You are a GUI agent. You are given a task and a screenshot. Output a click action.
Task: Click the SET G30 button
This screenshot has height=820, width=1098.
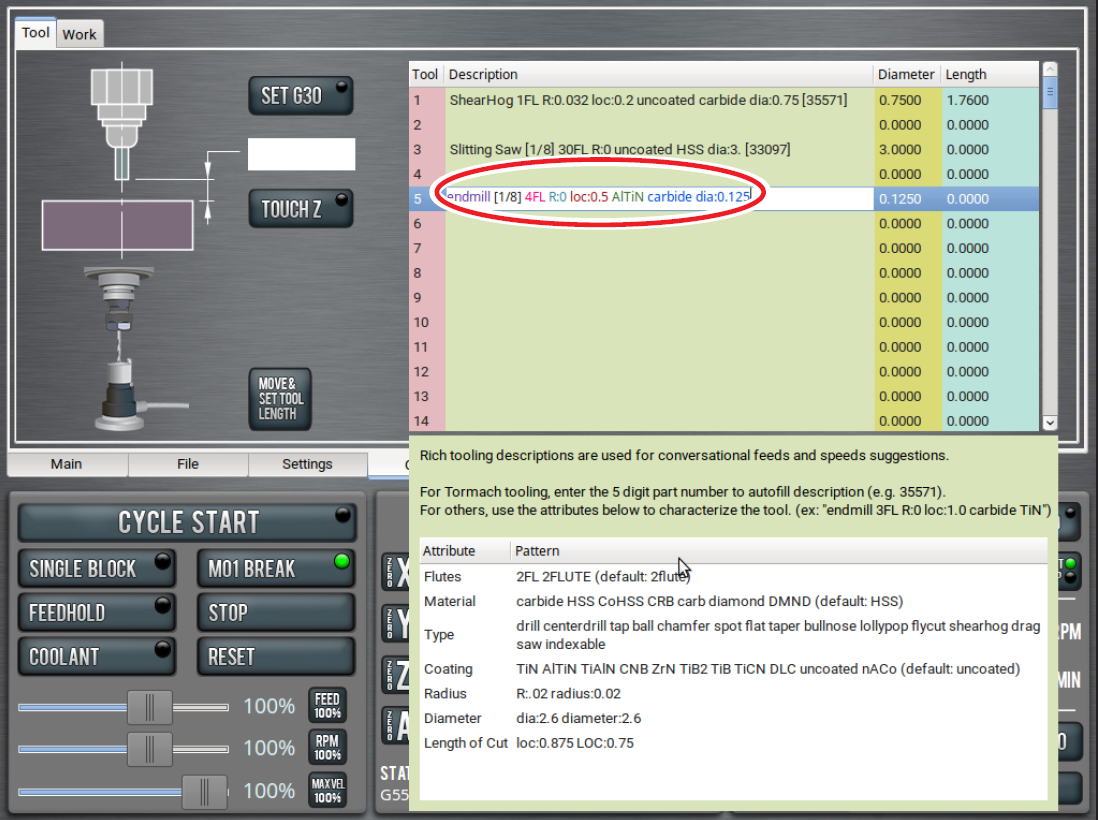point(300,95)
